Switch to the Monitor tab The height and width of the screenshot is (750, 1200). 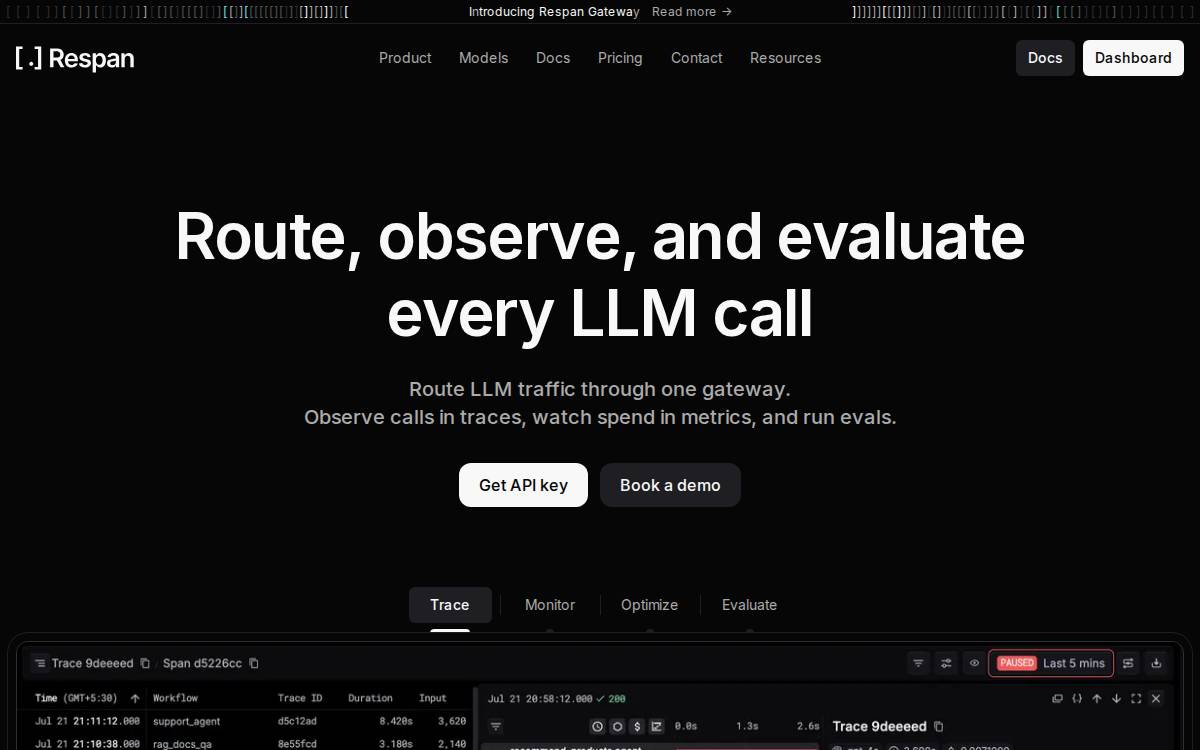coord(550,605)
